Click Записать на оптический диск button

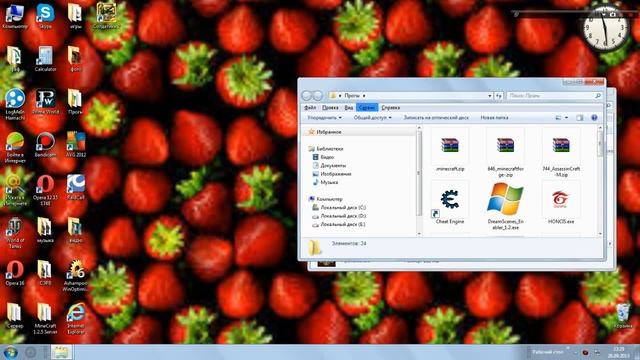[x=436, y=118]
